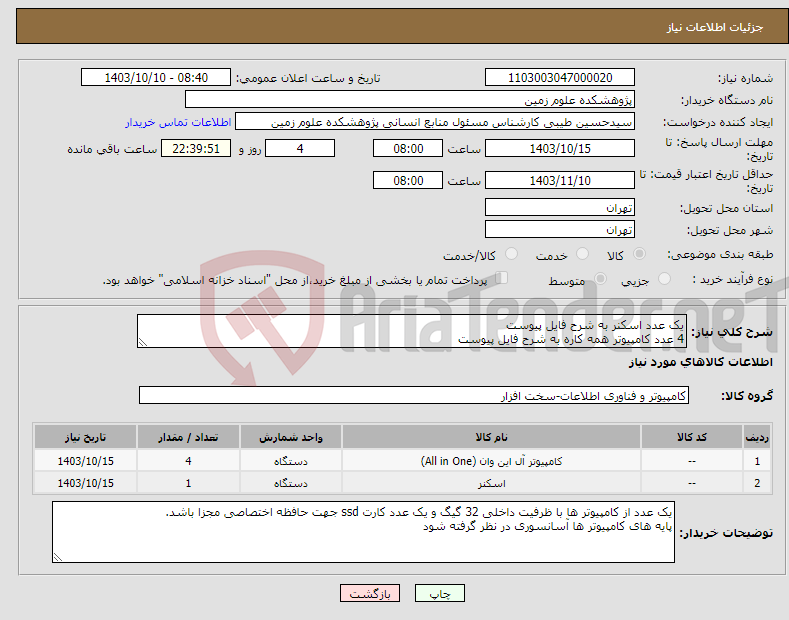Click the response deadline date 1403/10/15 field
Viewport: 789px width, 620px height.
click(560, 148)
